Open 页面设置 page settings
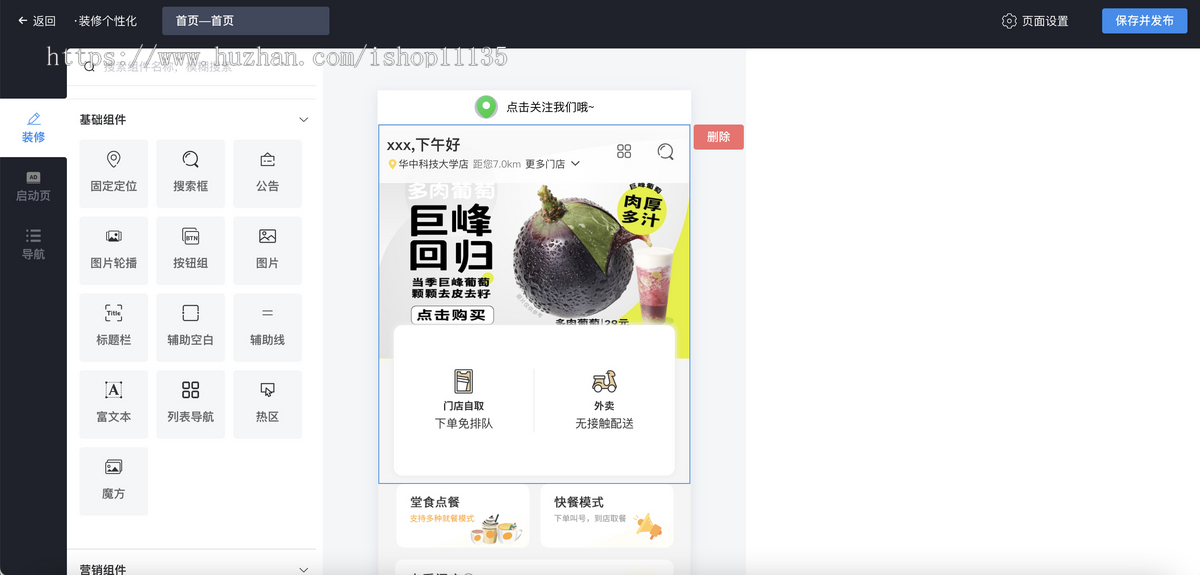 pos(1035,21)
